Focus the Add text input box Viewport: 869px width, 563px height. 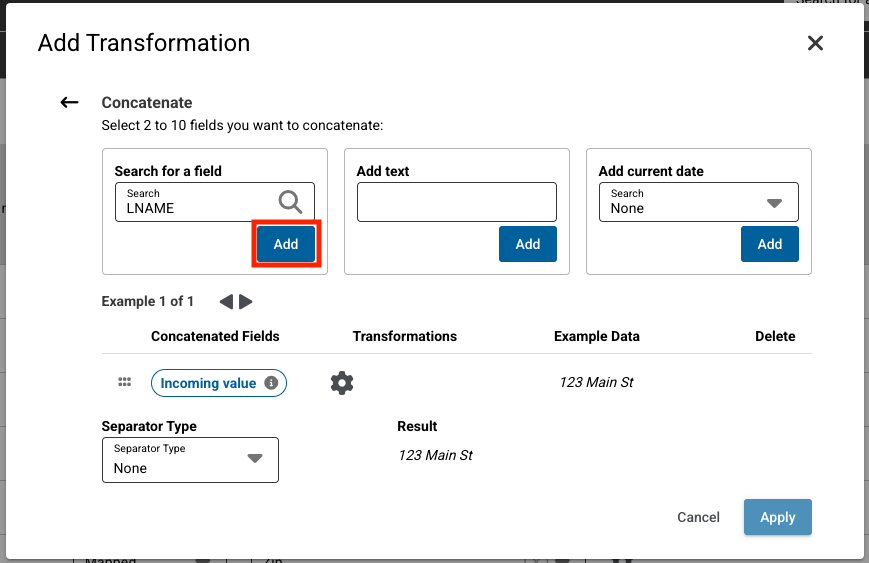coord(457,202)
